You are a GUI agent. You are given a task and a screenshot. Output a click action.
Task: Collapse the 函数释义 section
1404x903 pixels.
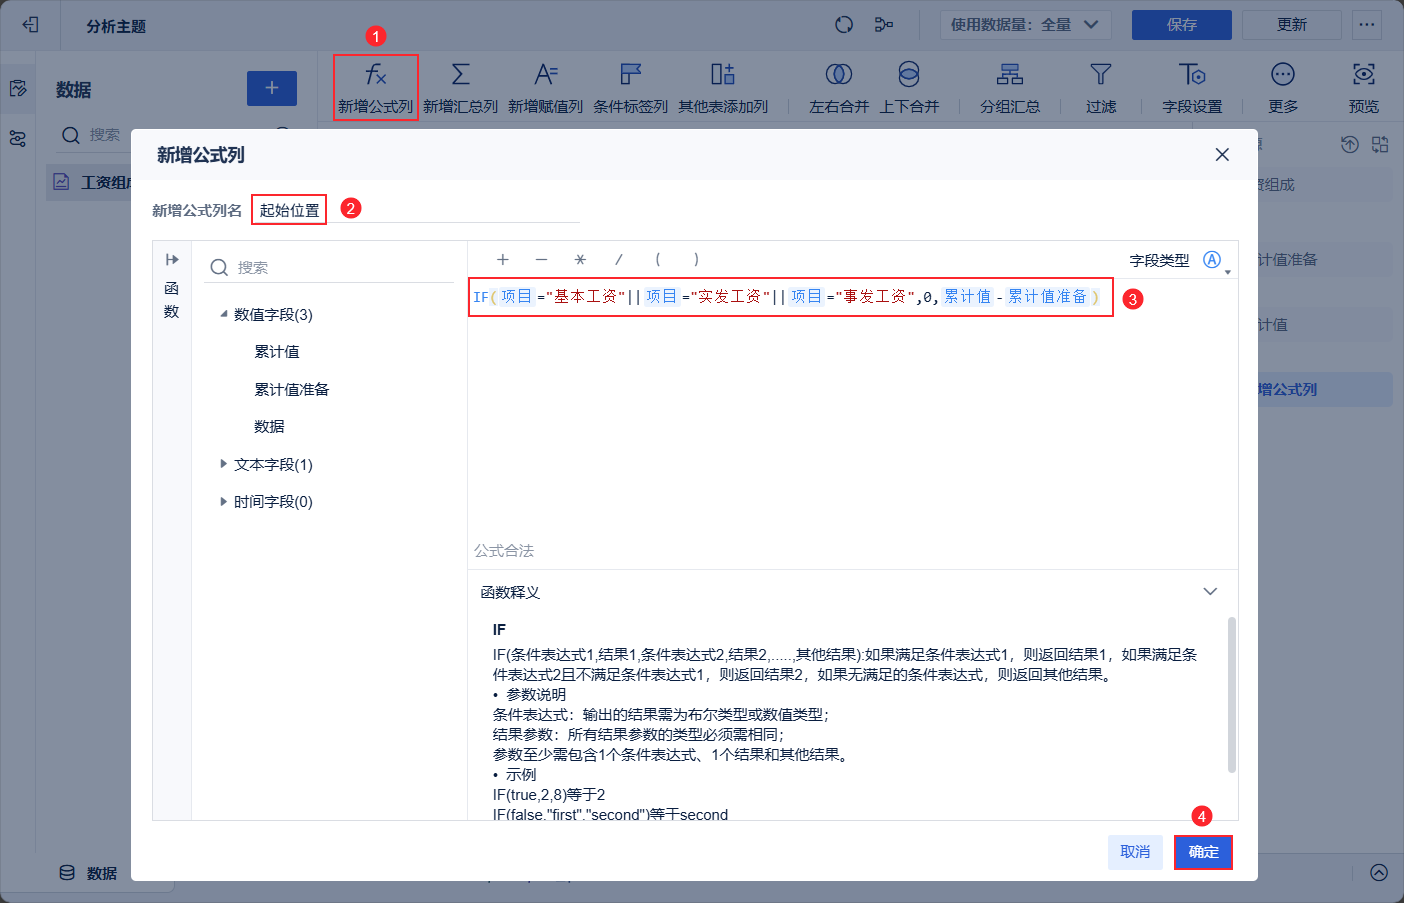point(1210,592)
